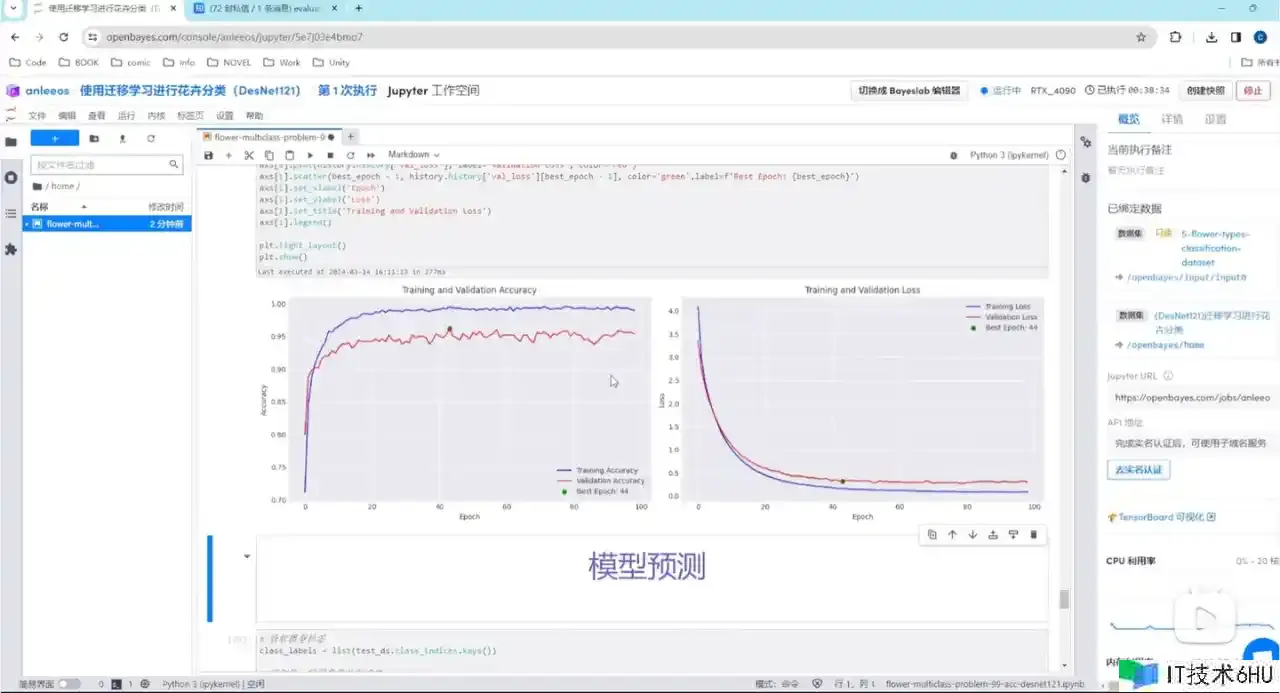Open the debugger bug icon on right sidebar

pyautogui.click(x=1086, y=177)
